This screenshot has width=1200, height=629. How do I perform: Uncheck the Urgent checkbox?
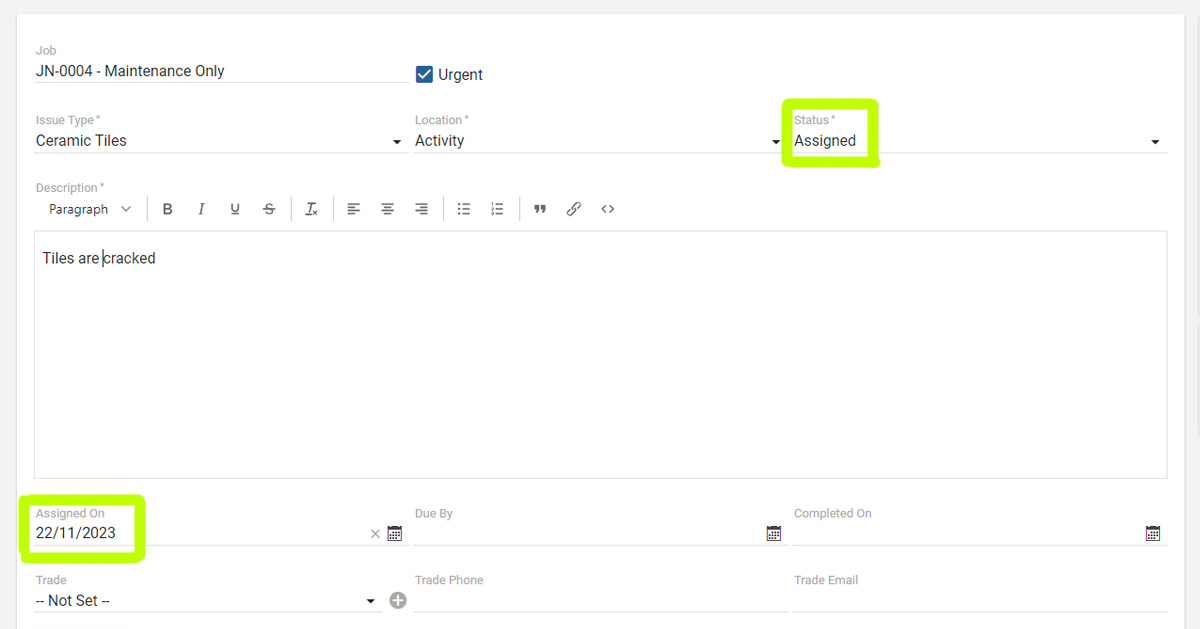tap(424, 73)
